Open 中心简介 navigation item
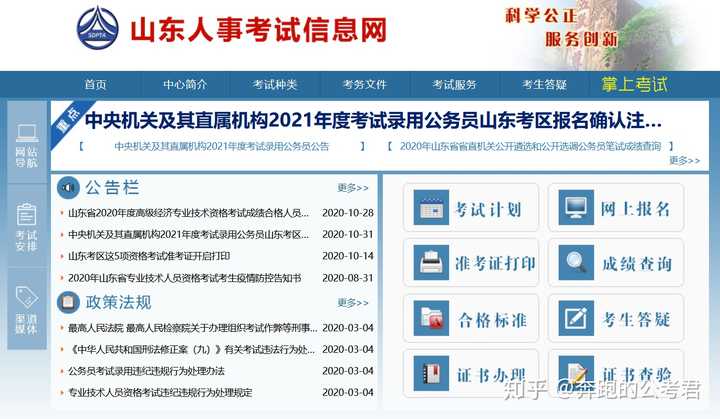Image resolution: width=720 pixels, height=419 pixels. click(185, 85)
